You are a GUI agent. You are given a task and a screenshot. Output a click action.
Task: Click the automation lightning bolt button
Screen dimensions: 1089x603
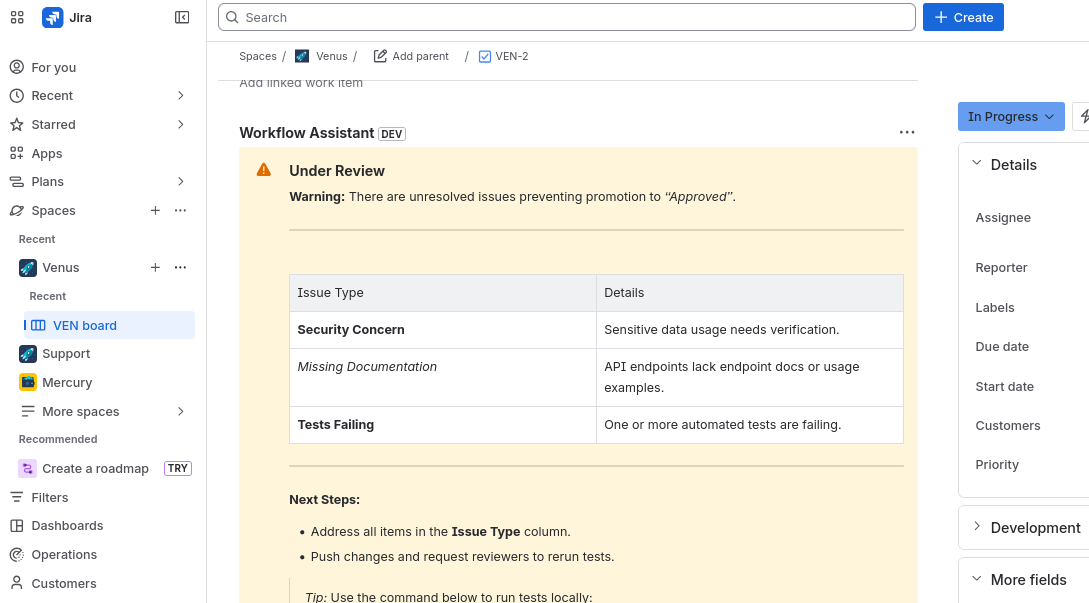tap(1082, 117)
